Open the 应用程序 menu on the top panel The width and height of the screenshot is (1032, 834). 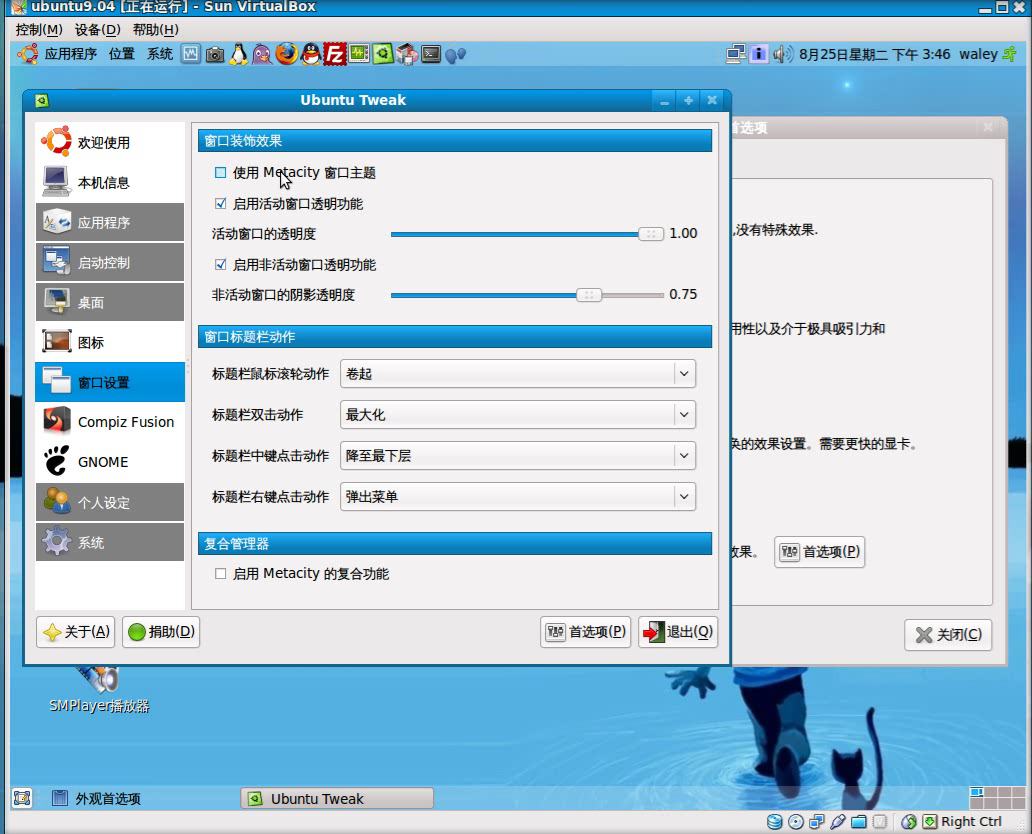70,54
